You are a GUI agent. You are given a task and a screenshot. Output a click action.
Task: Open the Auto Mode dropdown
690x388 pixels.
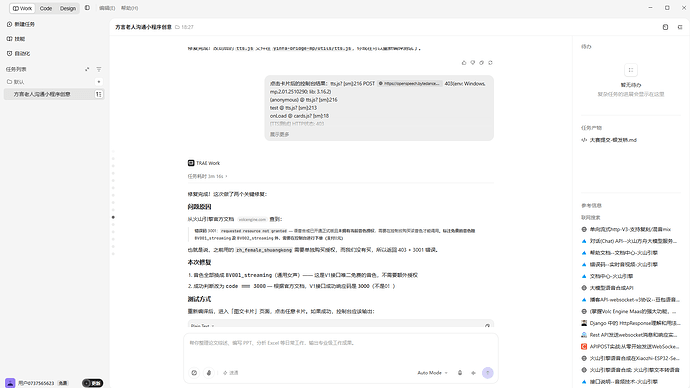click(x=432, y=373)
